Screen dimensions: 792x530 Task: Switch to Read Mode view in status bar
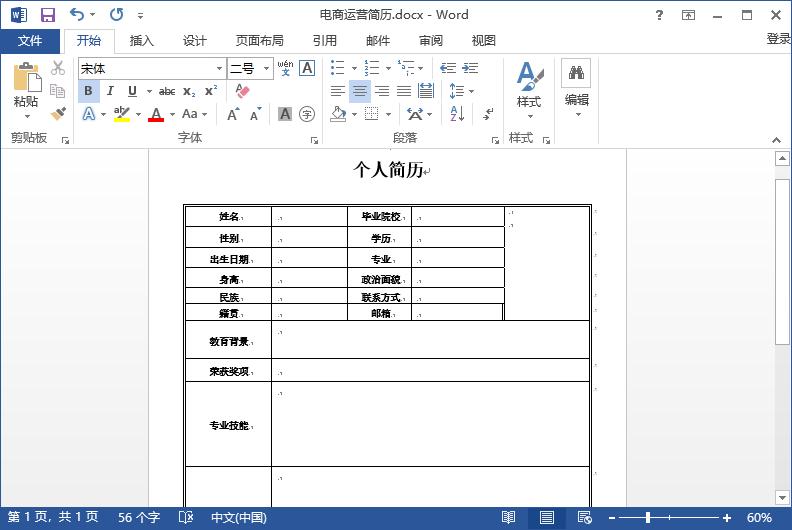click(509, 517)
